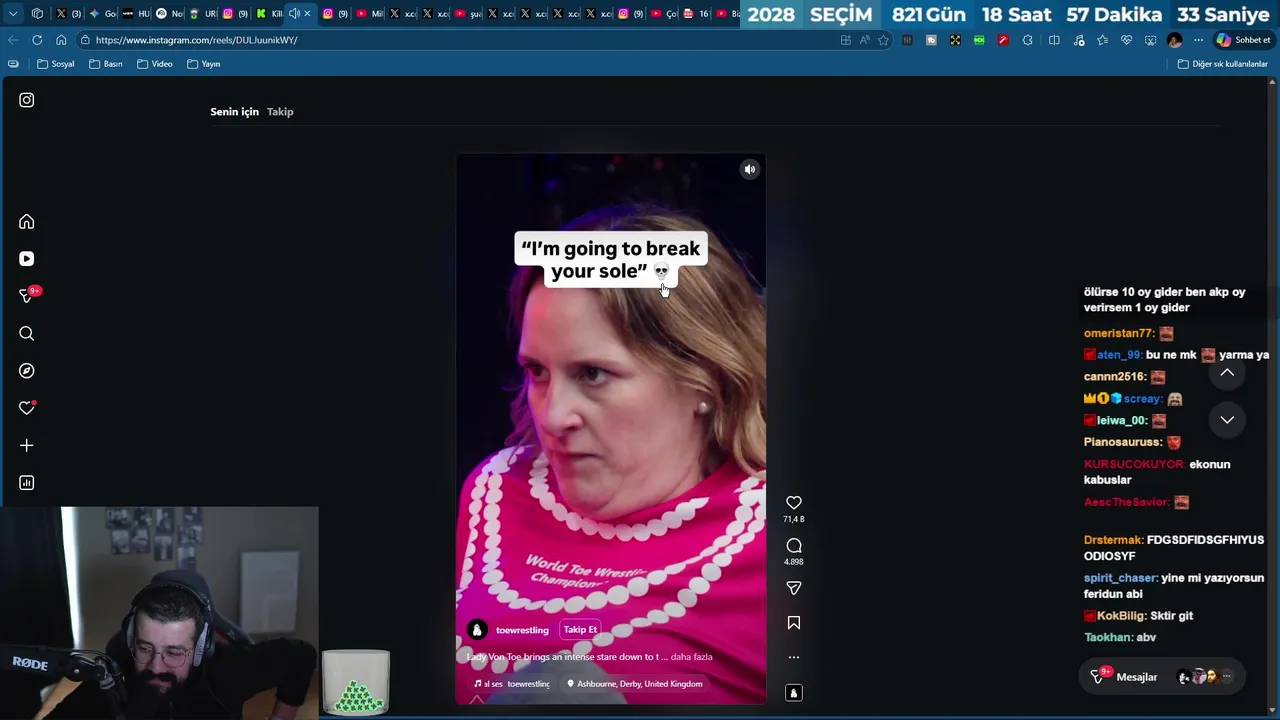Screen dimensions: 1280x720
Task: Open Direct messages in sidebar
Action: [x=27, y=296]
